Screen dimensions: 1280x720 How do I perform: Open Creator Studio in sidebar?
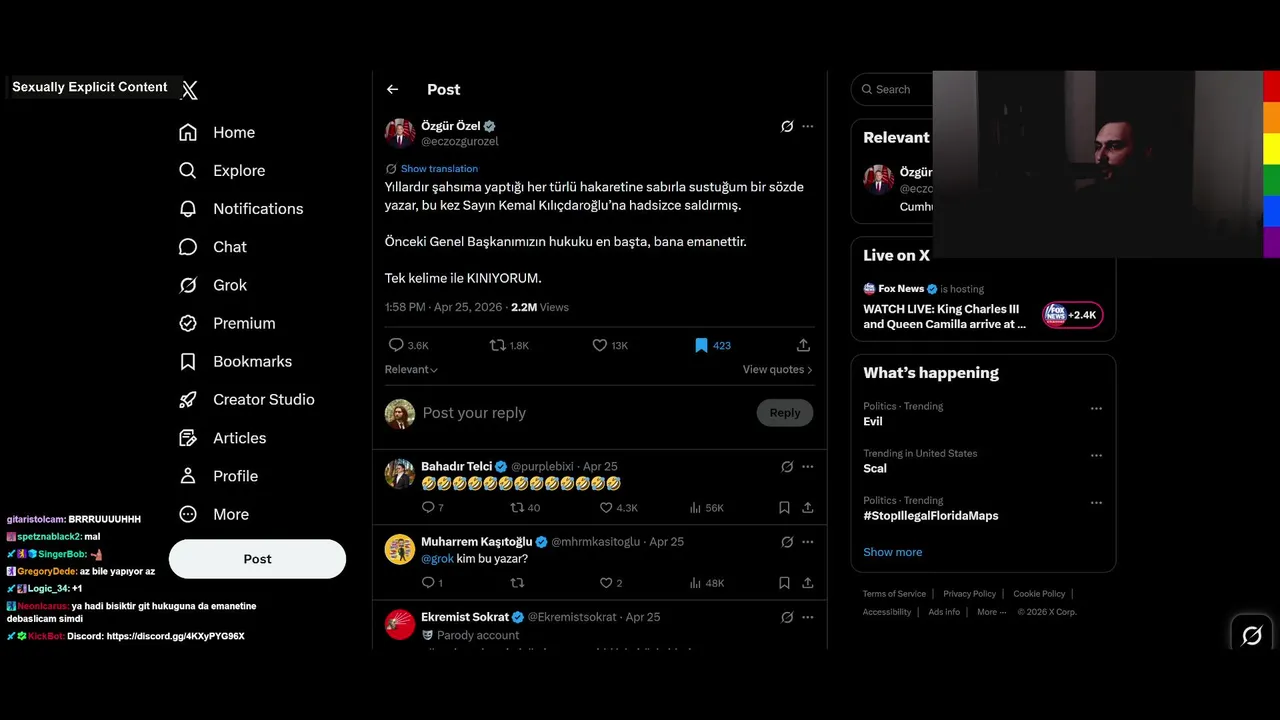247,399
